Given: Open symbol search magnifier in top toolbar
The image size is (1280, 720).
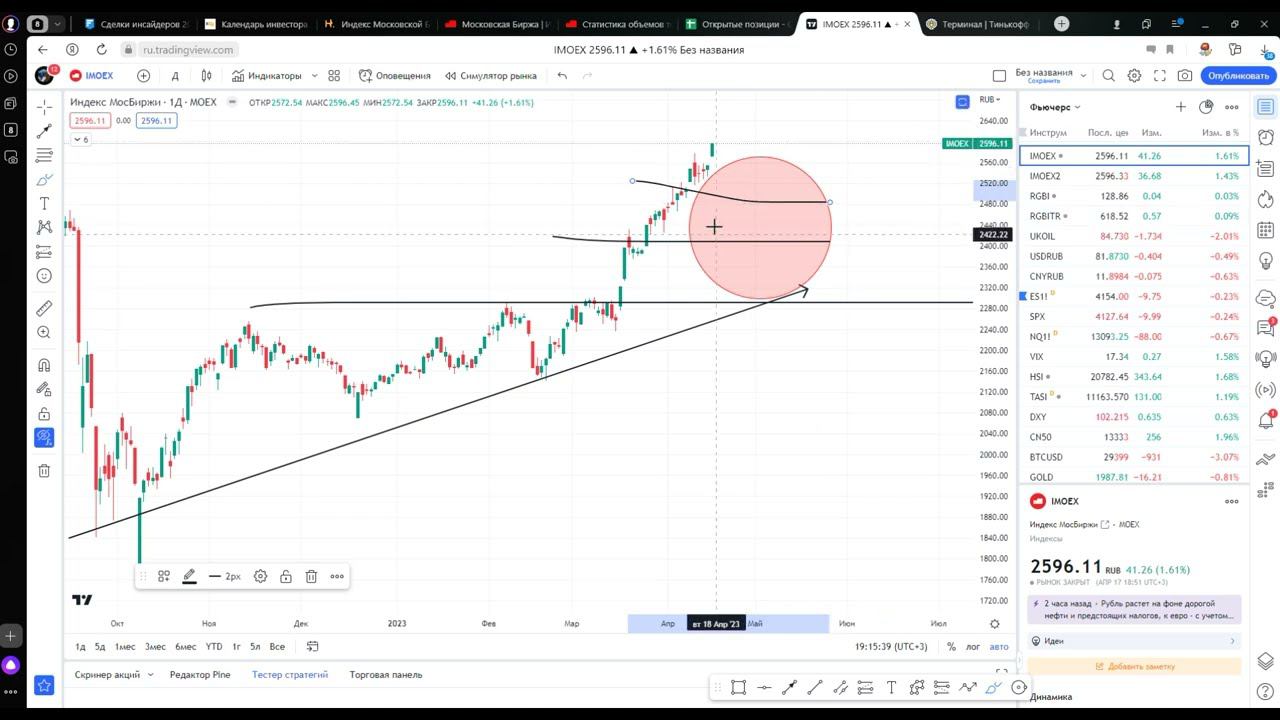Looking at the screenshot, I should pos(1108,75).
